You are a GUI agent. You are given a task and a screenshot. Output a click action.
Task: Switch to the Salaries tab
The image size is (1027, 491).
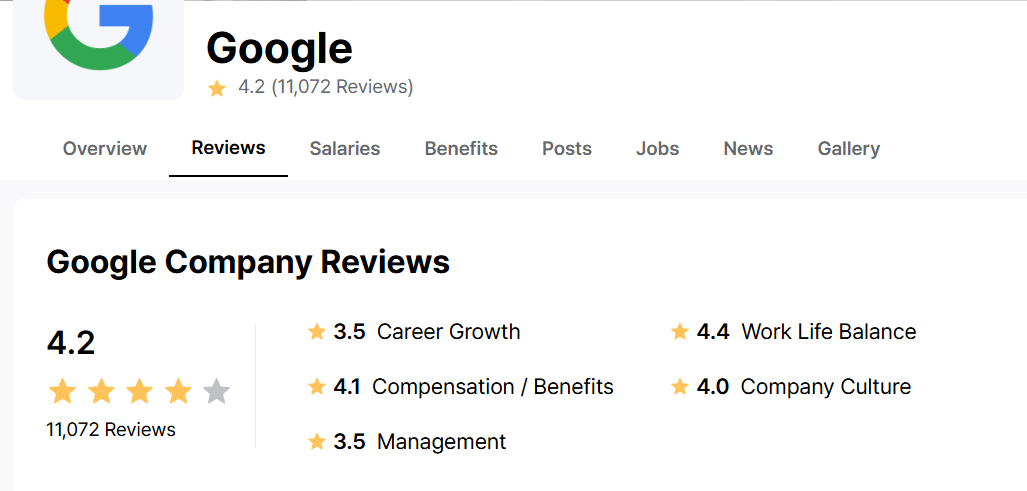(x=345, y=149)
